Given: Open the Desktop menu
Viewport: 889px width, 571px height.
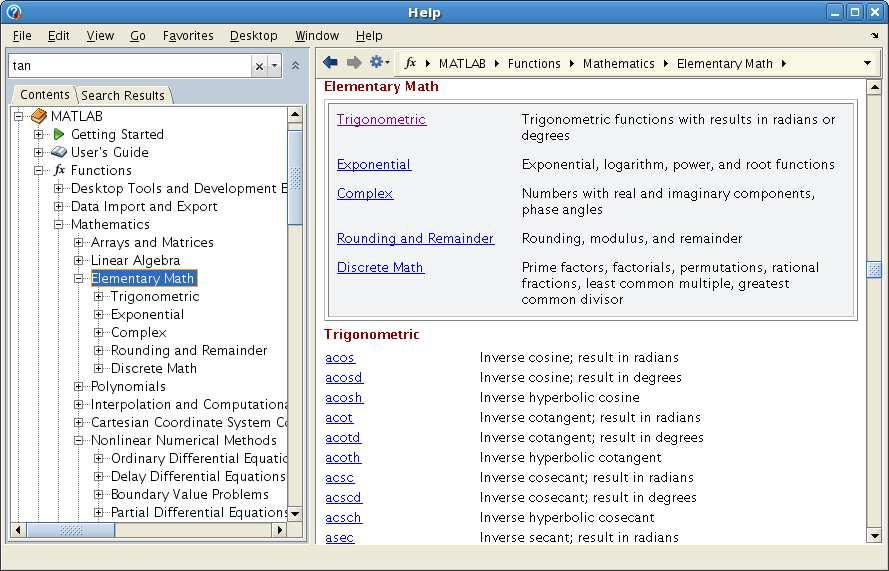Looking at the screenshot, I should pyautogui.click(x=253, y=36).
